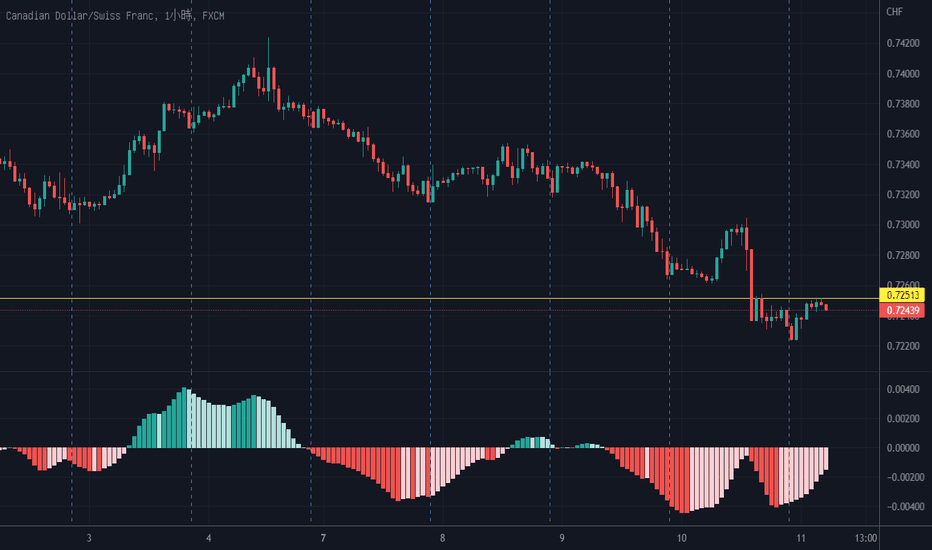932x550 pixels.
Task: Click the Canadian Dollar/Swiss Franc chart title
Action: pyautogui.click(x=115, y=16)
